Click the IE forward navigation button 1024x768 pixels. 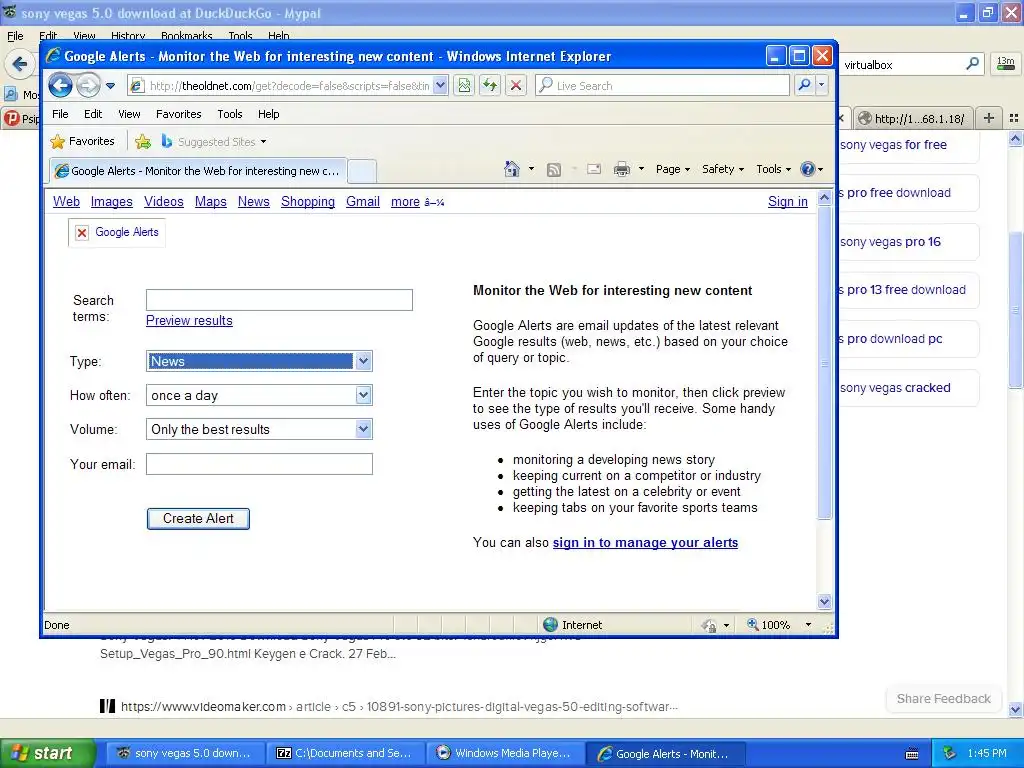coord(88,86)
